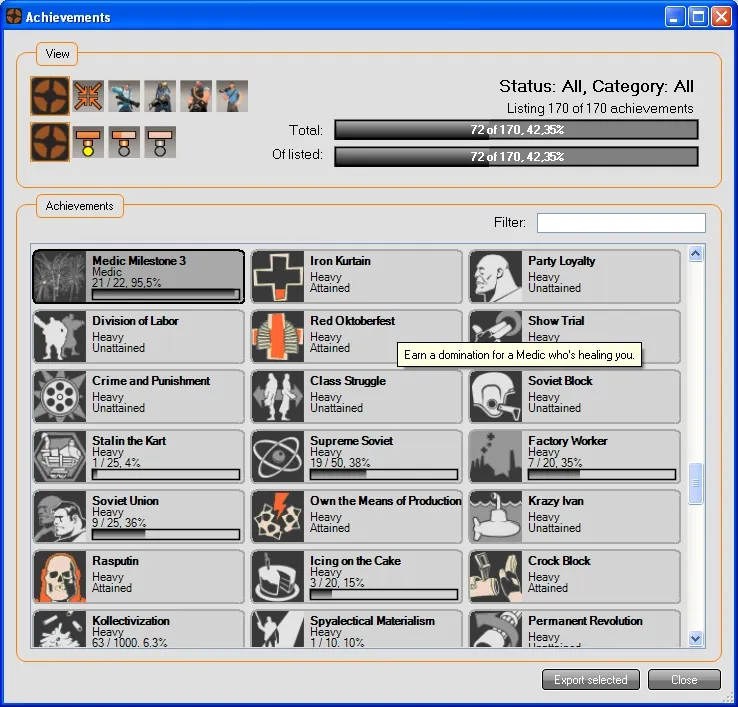The image size is (738, 707).
Task: Filter by the Pyro class icon
Action: pos(160,96)
